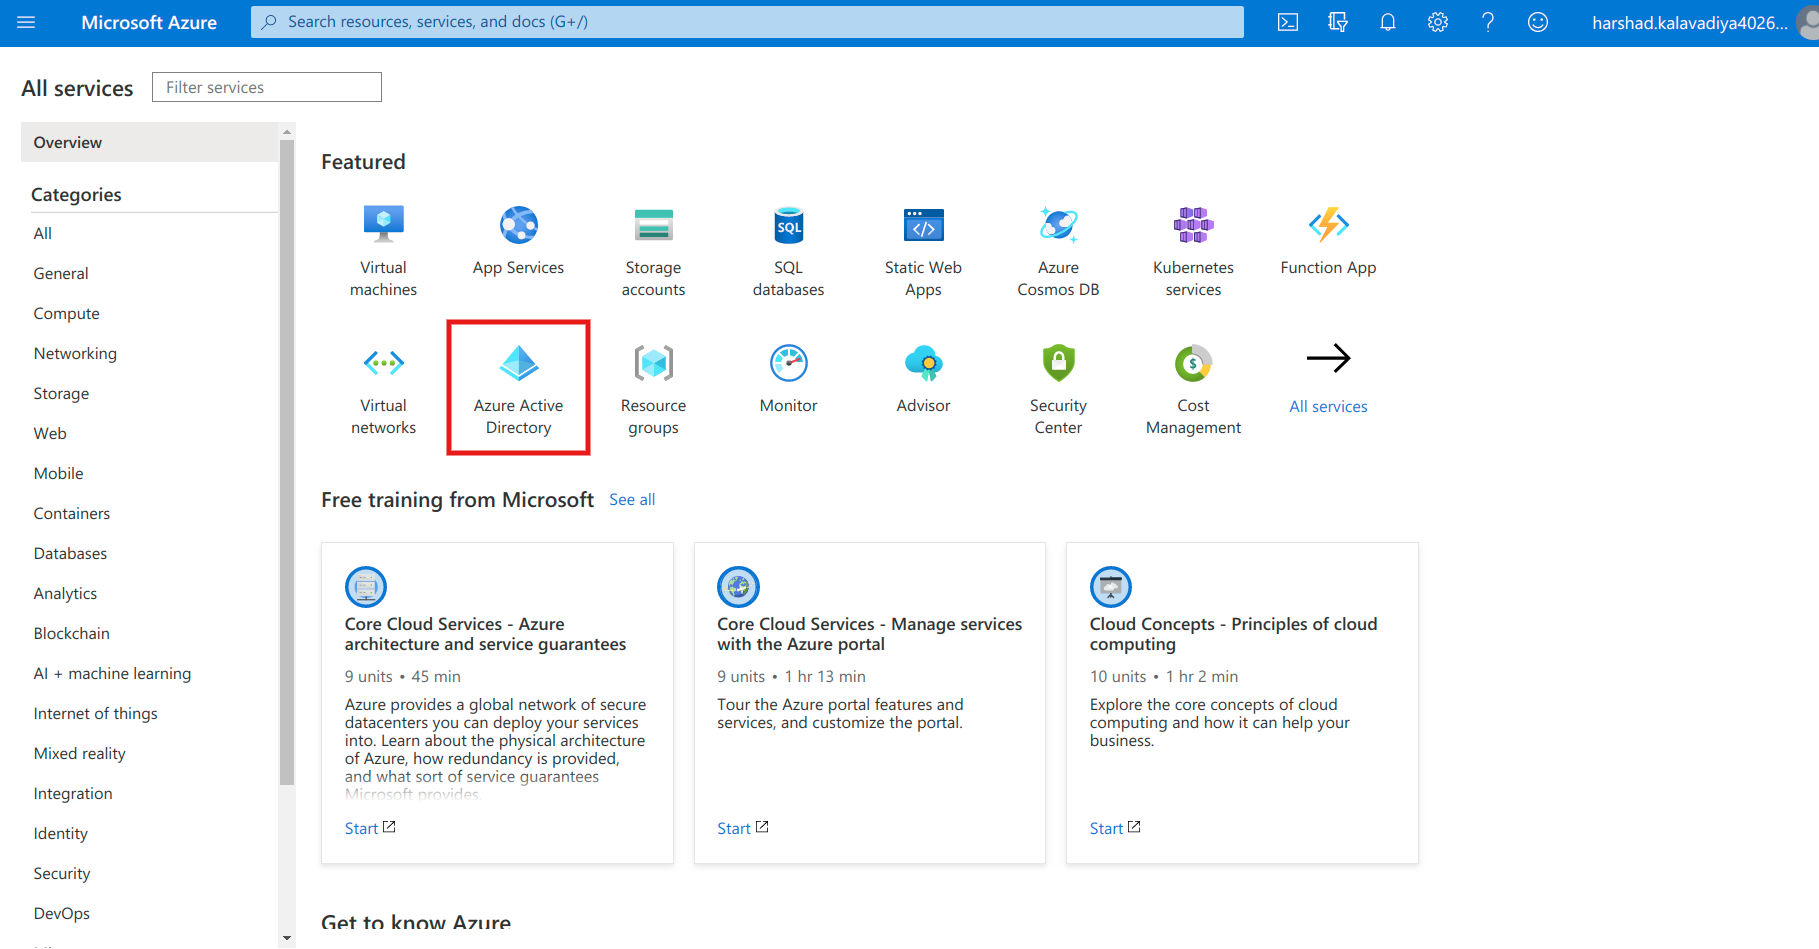Select the Mixed reality category
Viewport: 1819px width, 949px height.
(x=80, y=753)
